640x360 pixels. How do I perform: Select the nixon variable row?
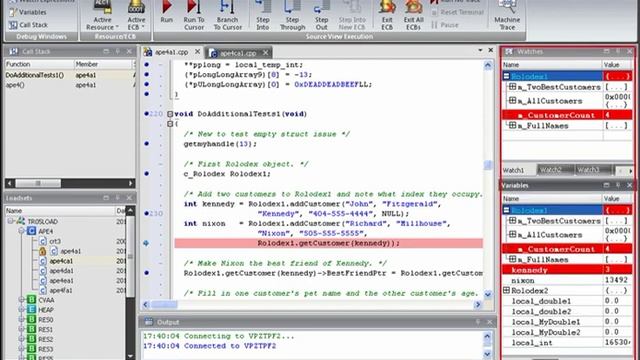[567, 280]
